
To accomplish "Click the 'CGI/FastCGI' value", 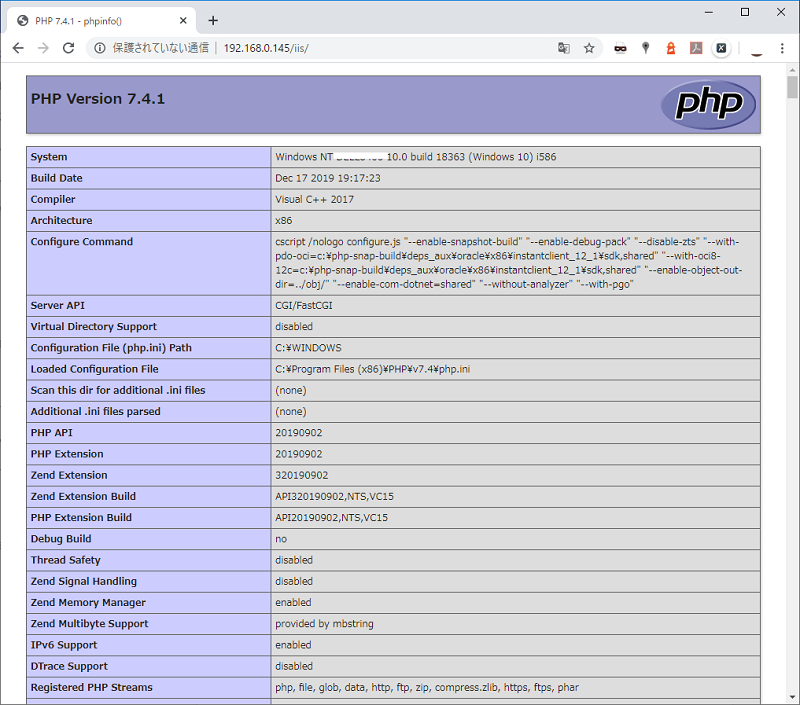I will [x=304, y=306].
